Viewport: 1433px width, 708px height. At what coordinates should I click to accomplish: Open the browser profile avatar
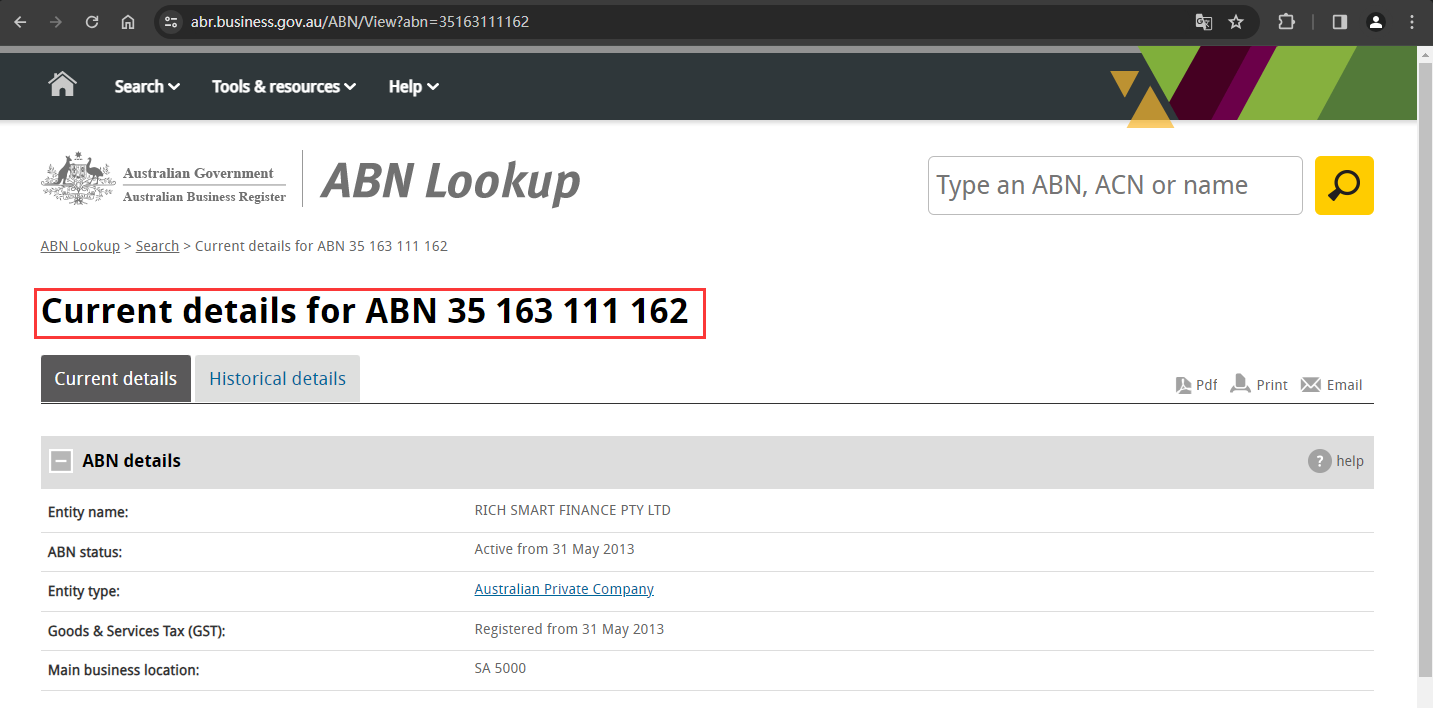point(1376,22)
